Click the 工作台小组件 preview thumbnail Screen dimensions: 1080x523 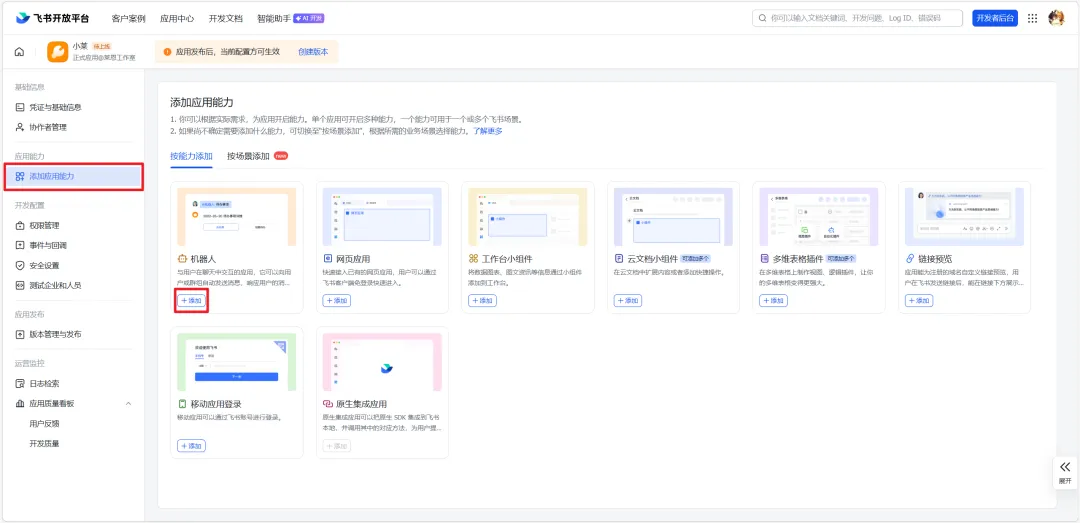pos(528,217)
